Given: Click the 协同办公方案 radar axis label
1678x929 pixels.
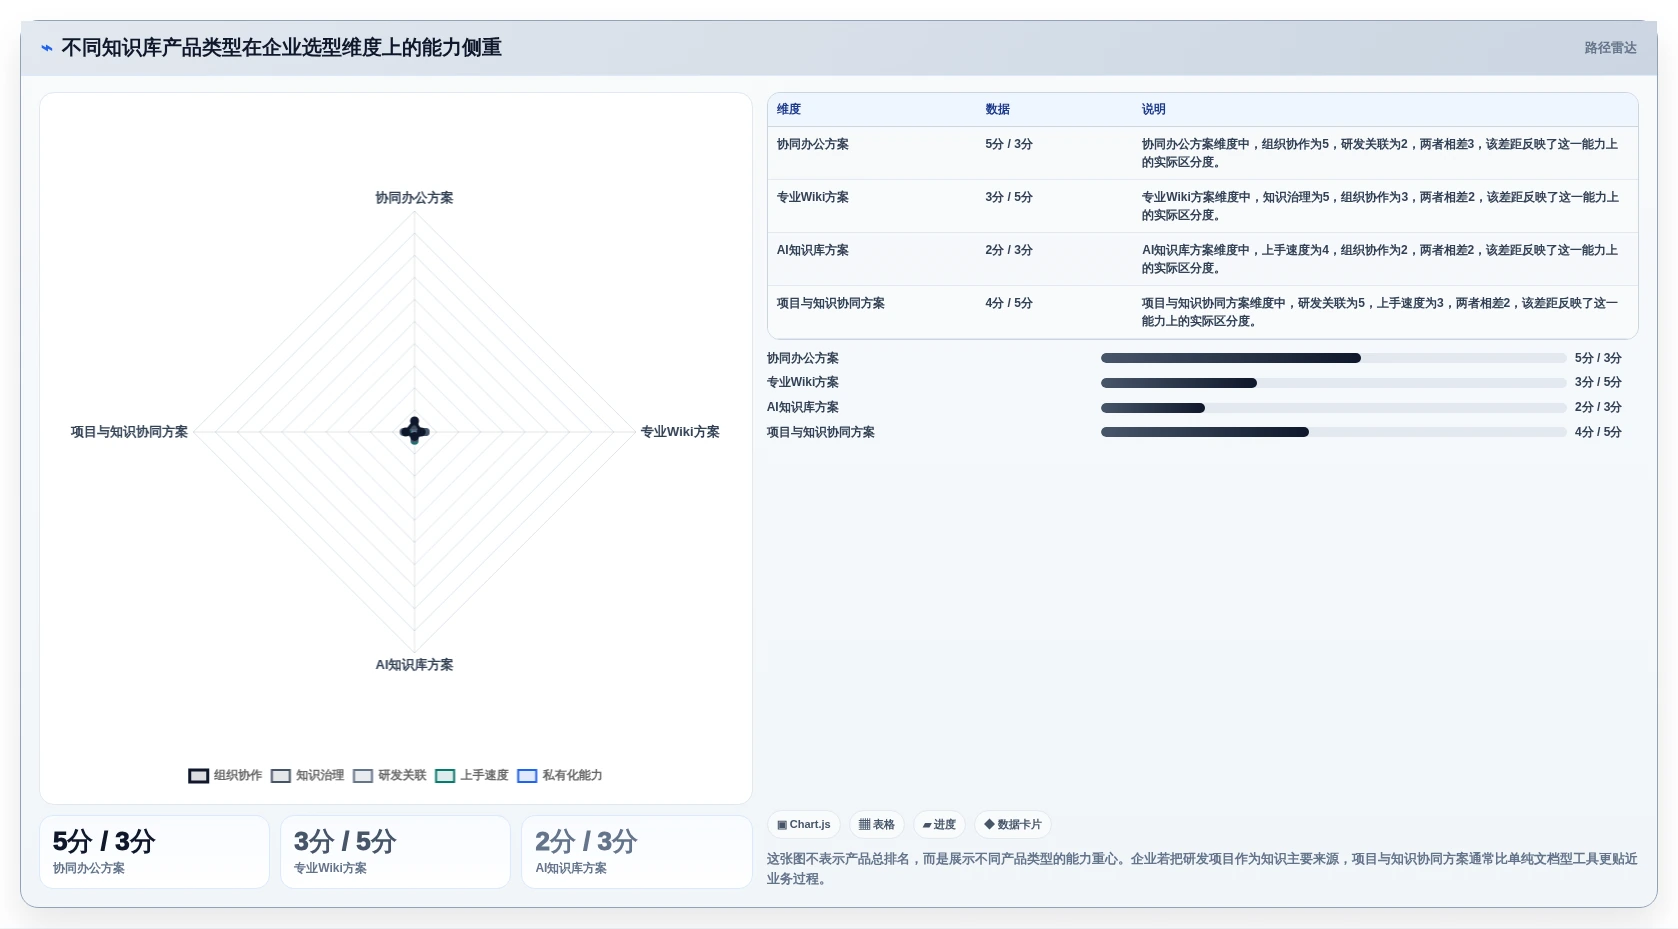Looking at the screenshot, I should (414, 198).
